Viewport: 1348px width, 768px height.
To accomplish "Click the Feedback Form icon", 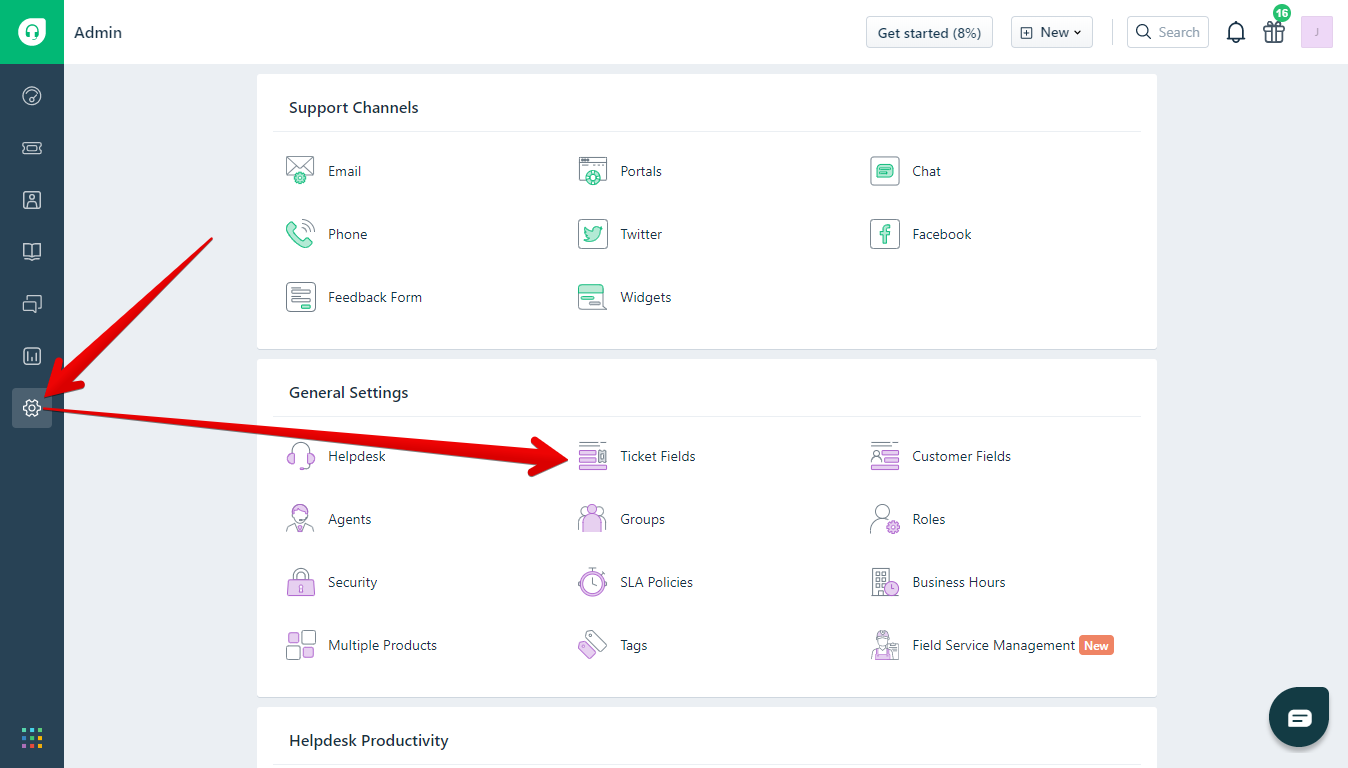I will (x=300, y=297).
